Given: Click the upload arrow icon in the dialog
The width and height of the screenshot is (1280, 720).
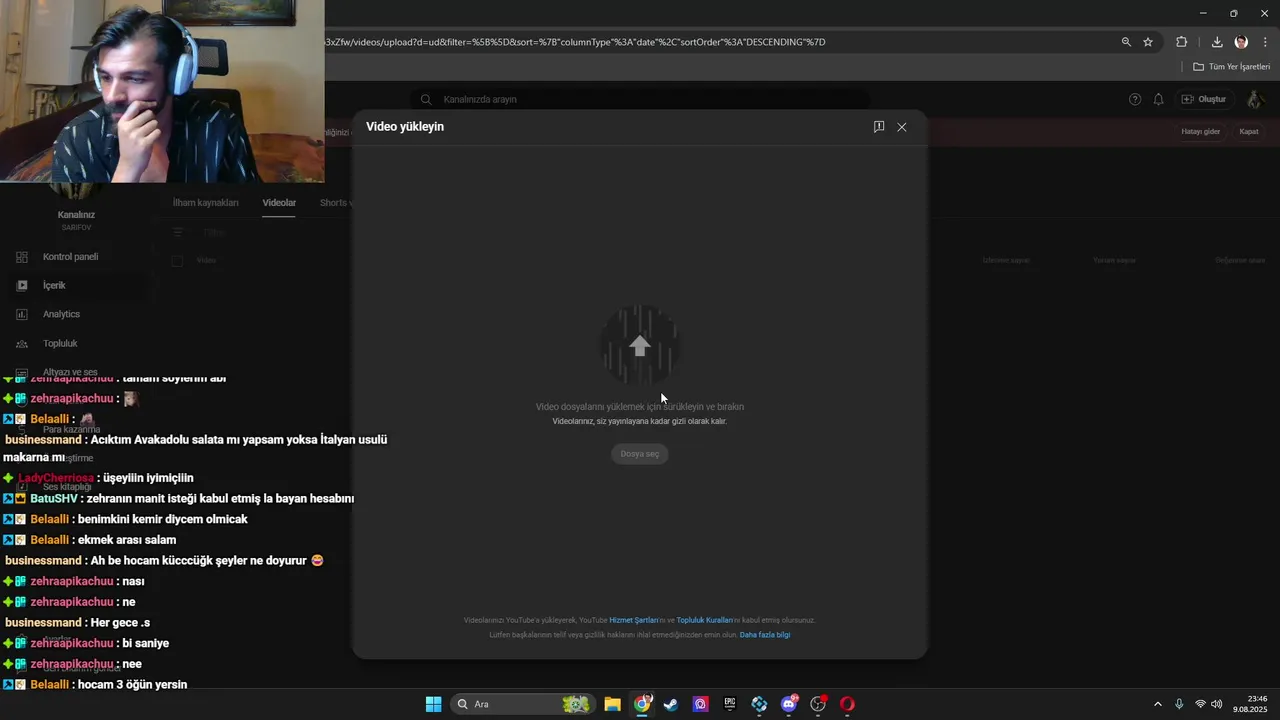Looking at the screenshot, I should [640, 345].
